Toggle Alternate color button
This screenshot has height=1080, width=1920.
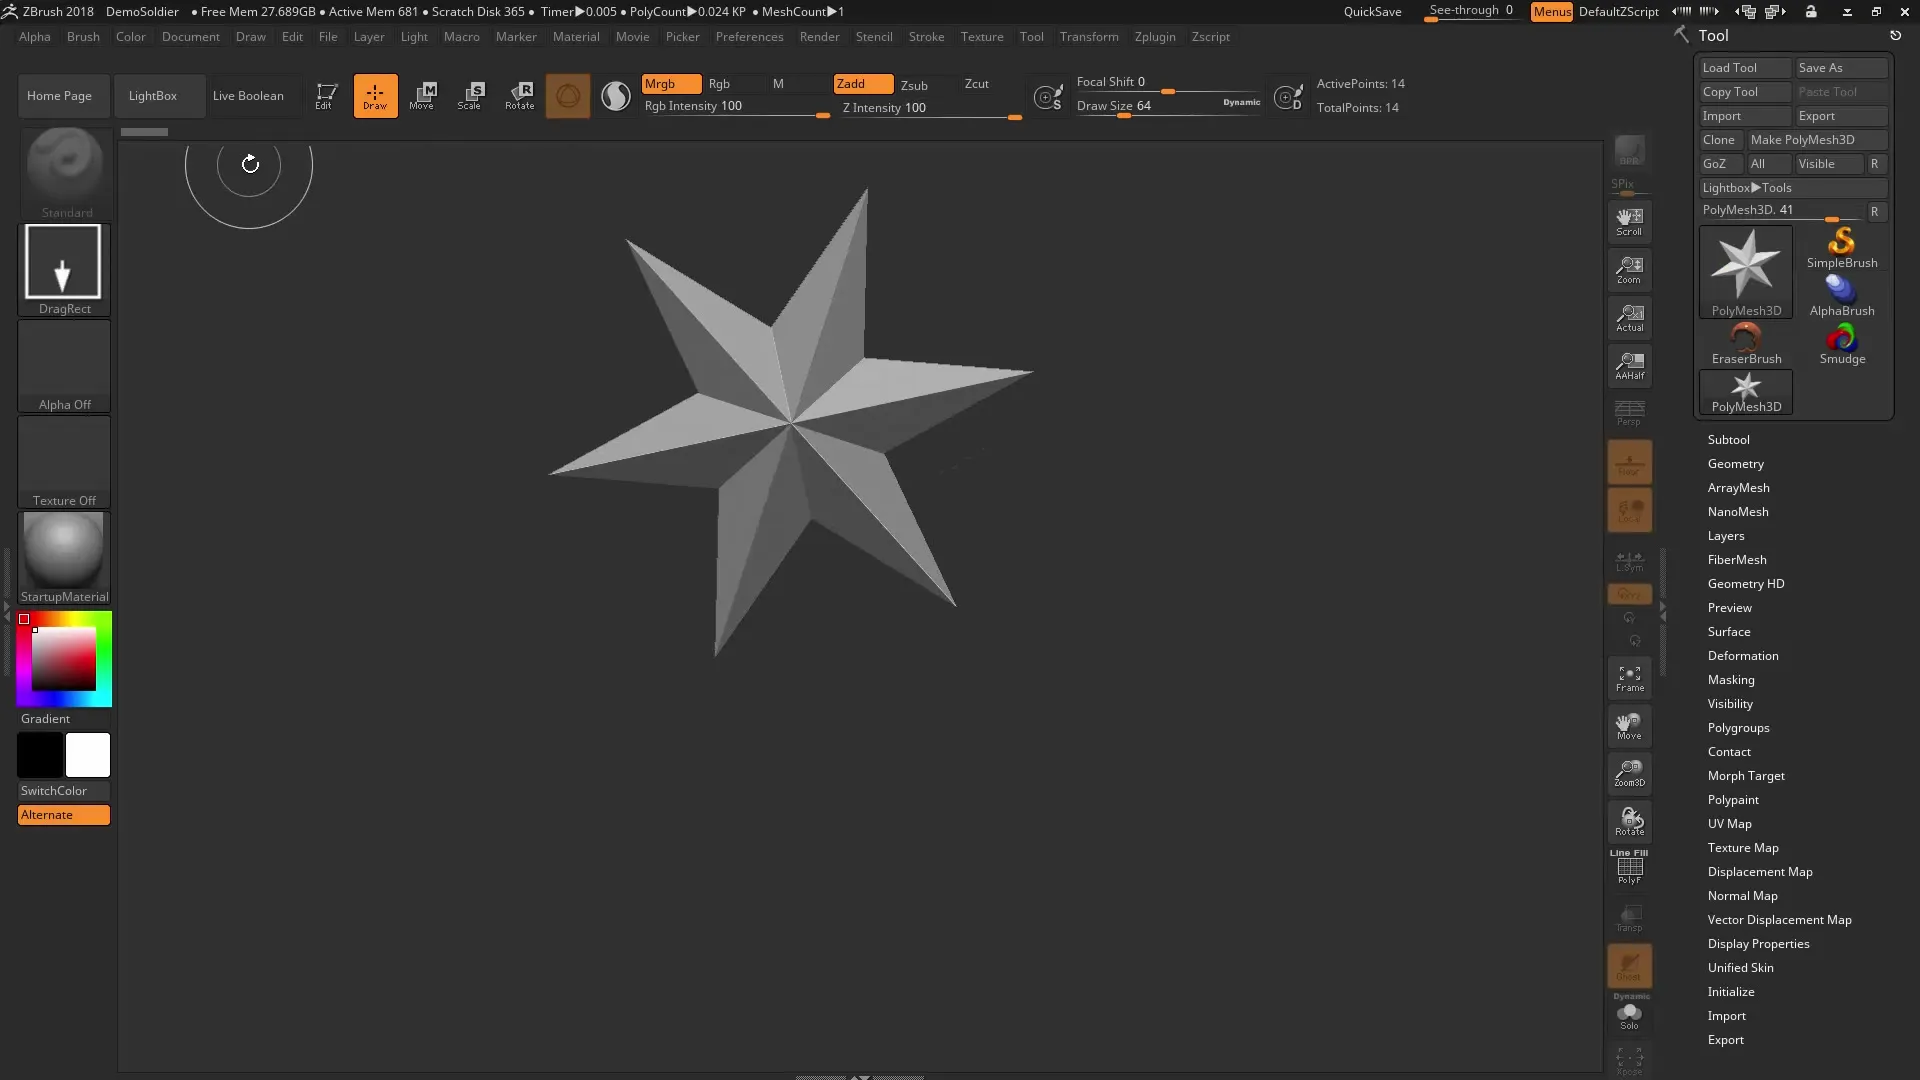(64, 815)
